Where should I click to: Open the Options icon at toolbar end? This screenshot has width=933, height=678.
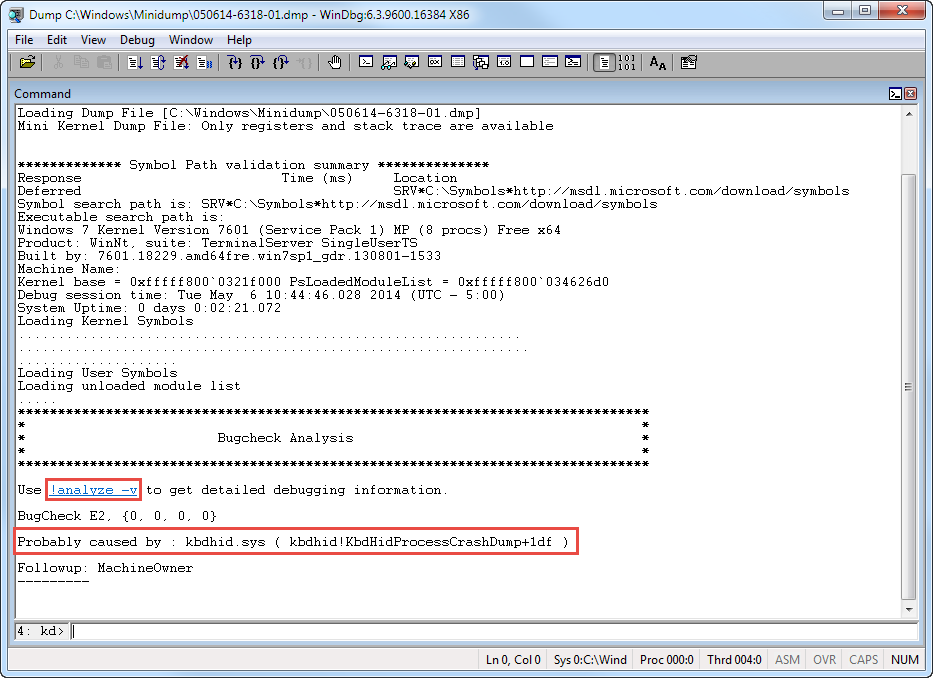688,62
